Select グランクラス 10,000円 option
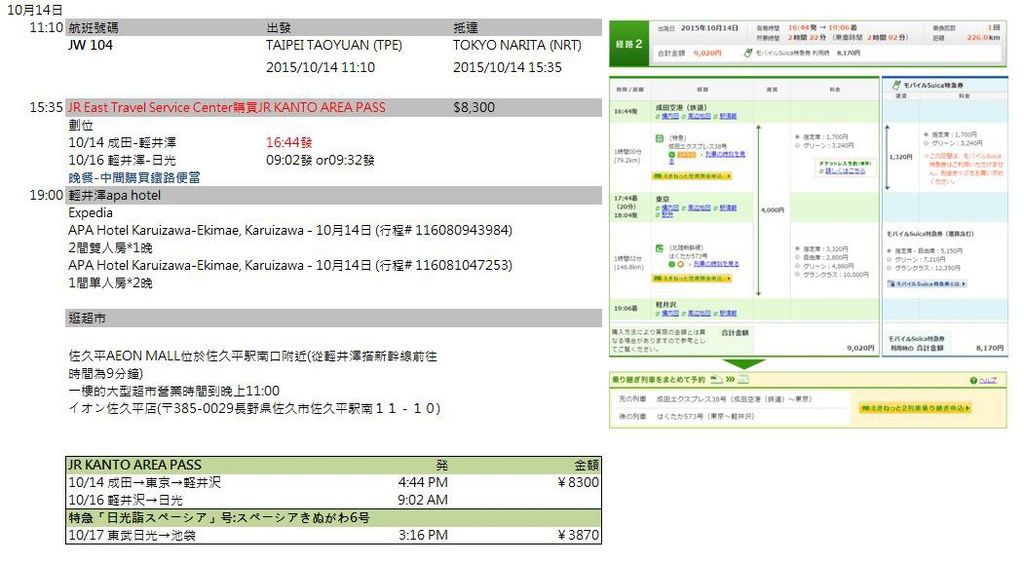 click(797, 275)
